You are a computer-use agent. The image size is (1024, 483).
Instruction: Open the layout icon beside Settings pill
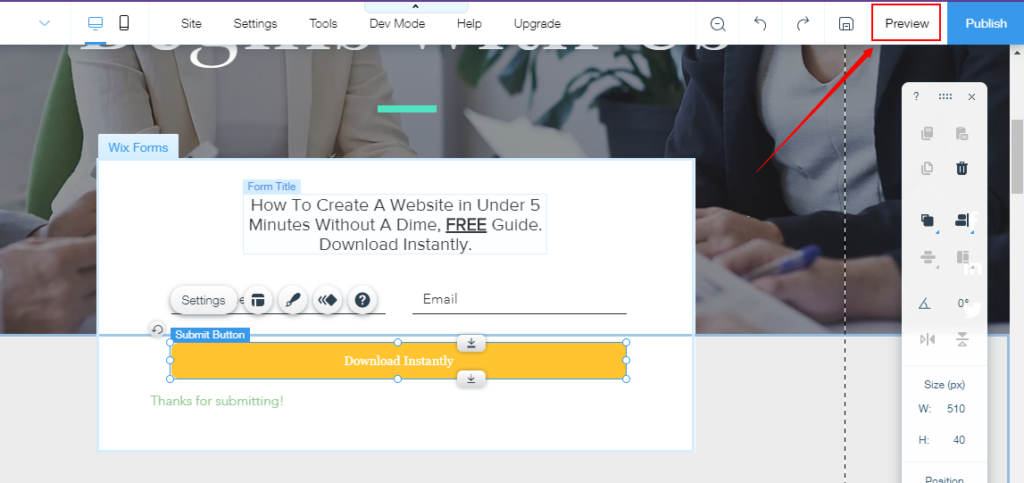[x=258, y=300]
